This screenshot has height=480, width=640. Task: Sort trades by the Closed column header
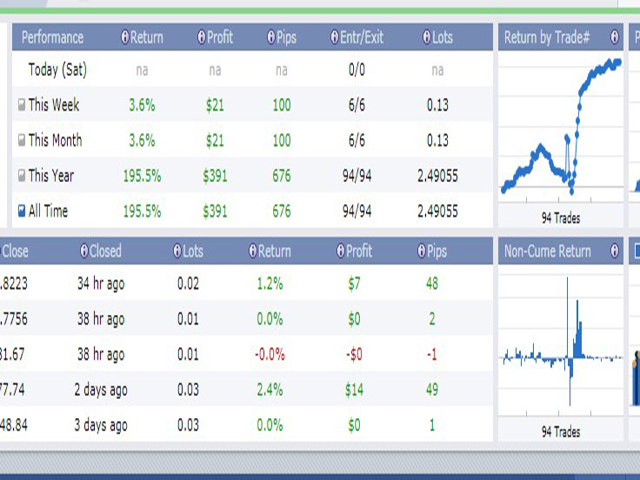coord(105,251)
